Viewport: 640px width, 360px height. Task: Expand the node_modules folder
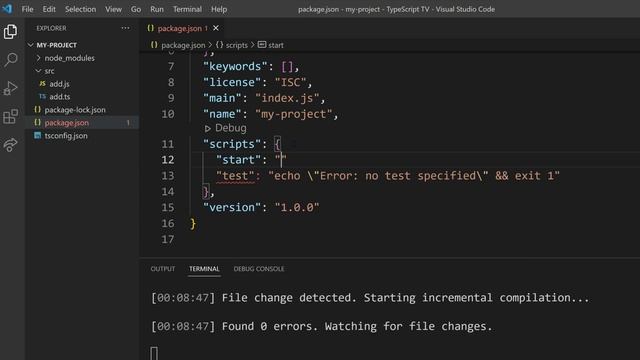[38, 58]
